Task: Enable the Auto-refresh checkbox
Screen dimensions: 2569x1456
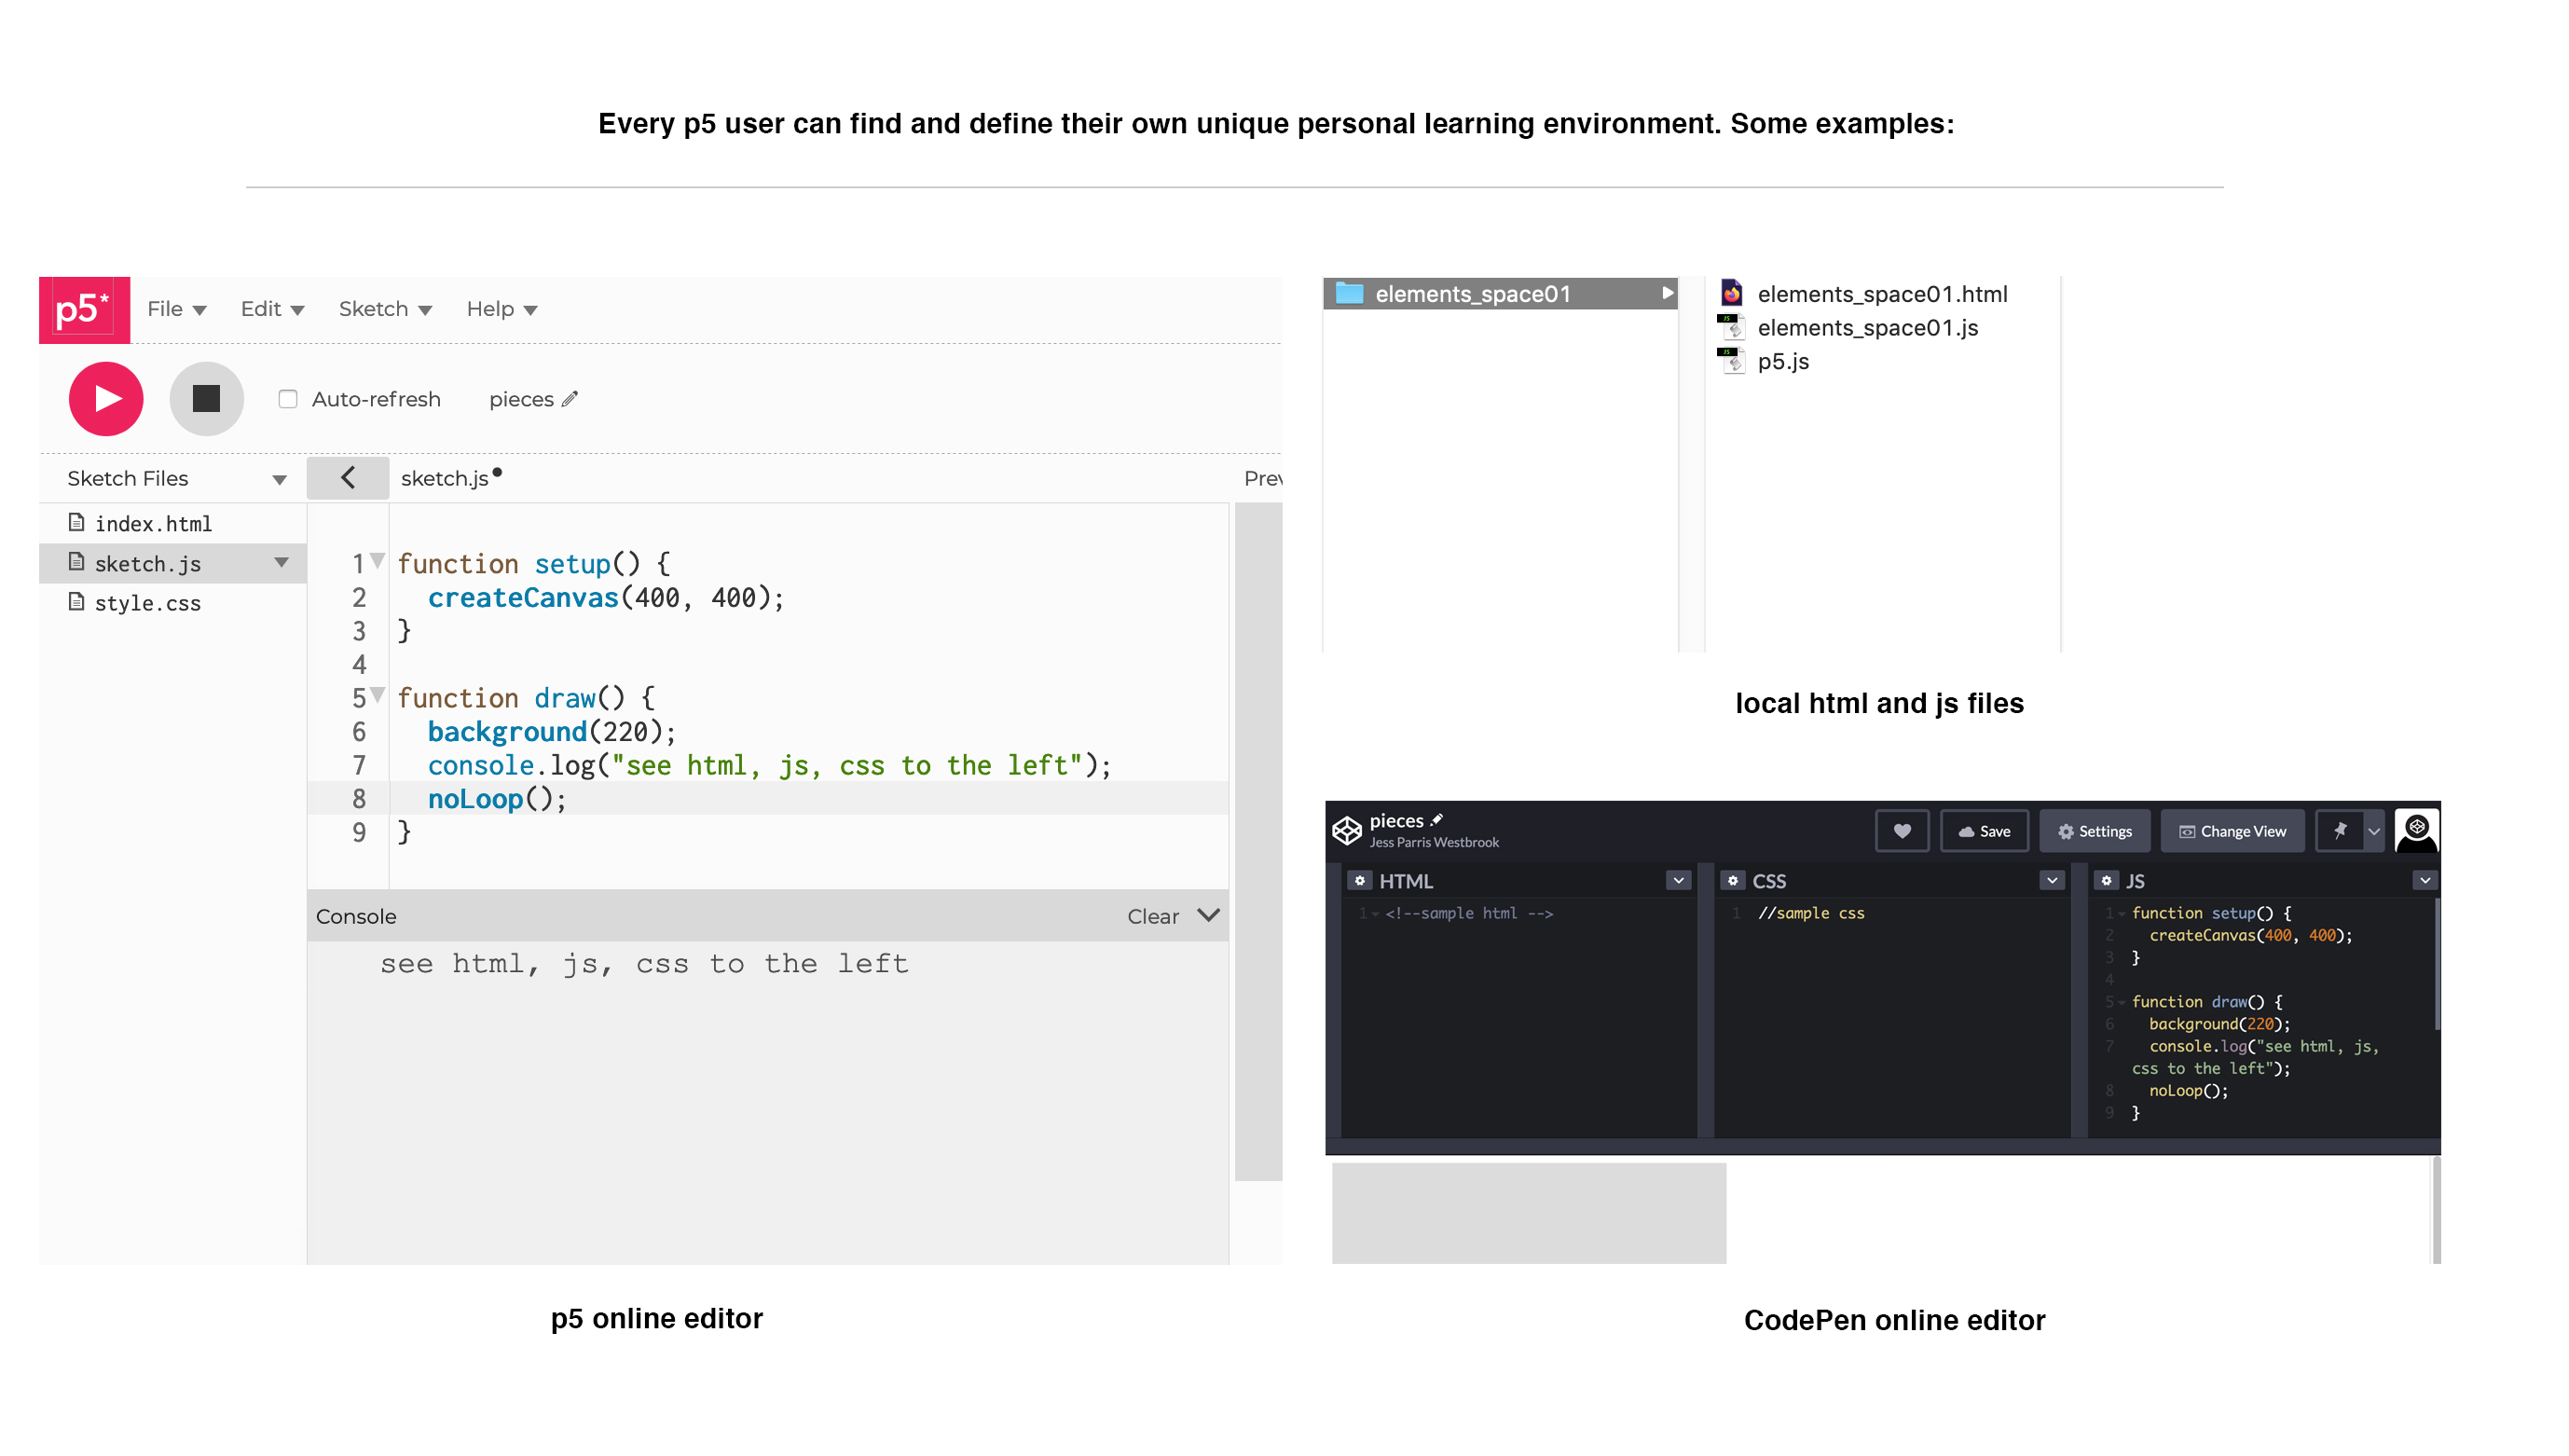Action: pyautogui.click(x=288, y=399)
